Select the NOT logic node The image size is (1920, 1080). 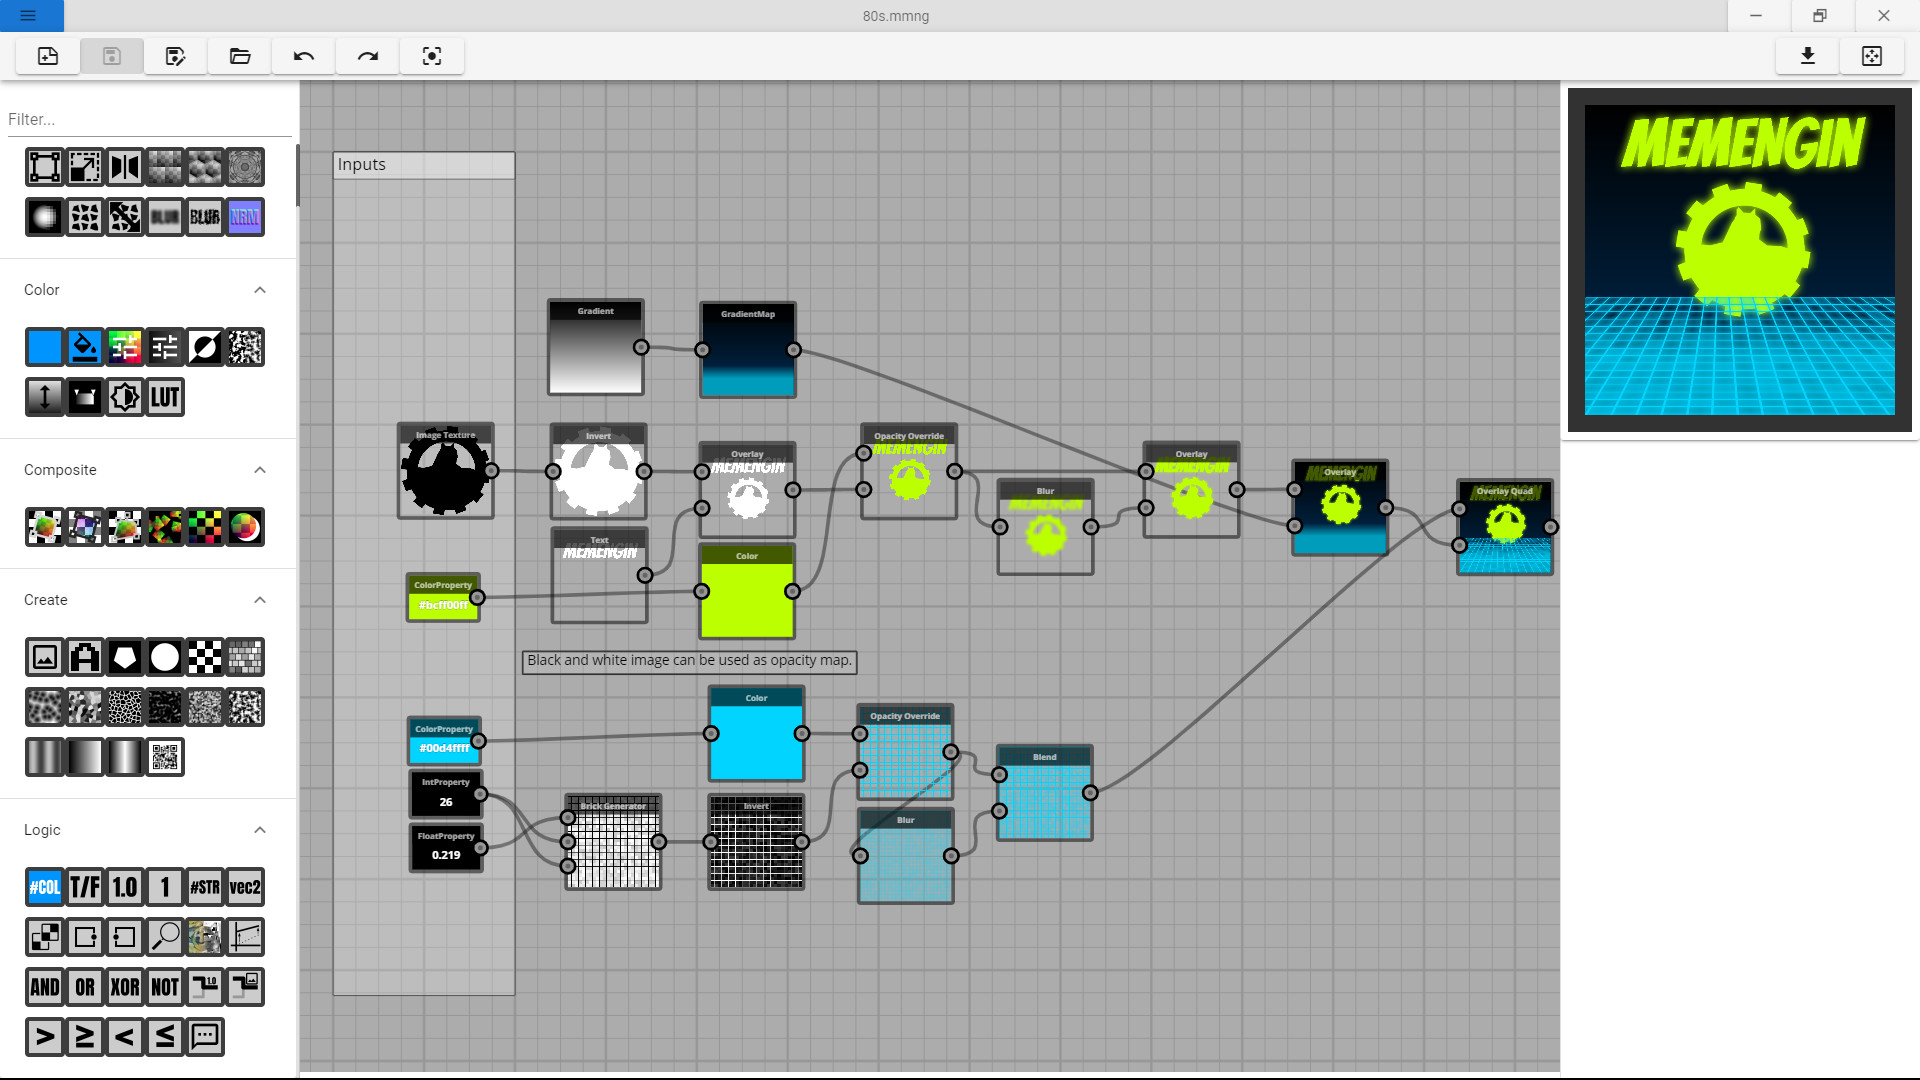165,987
